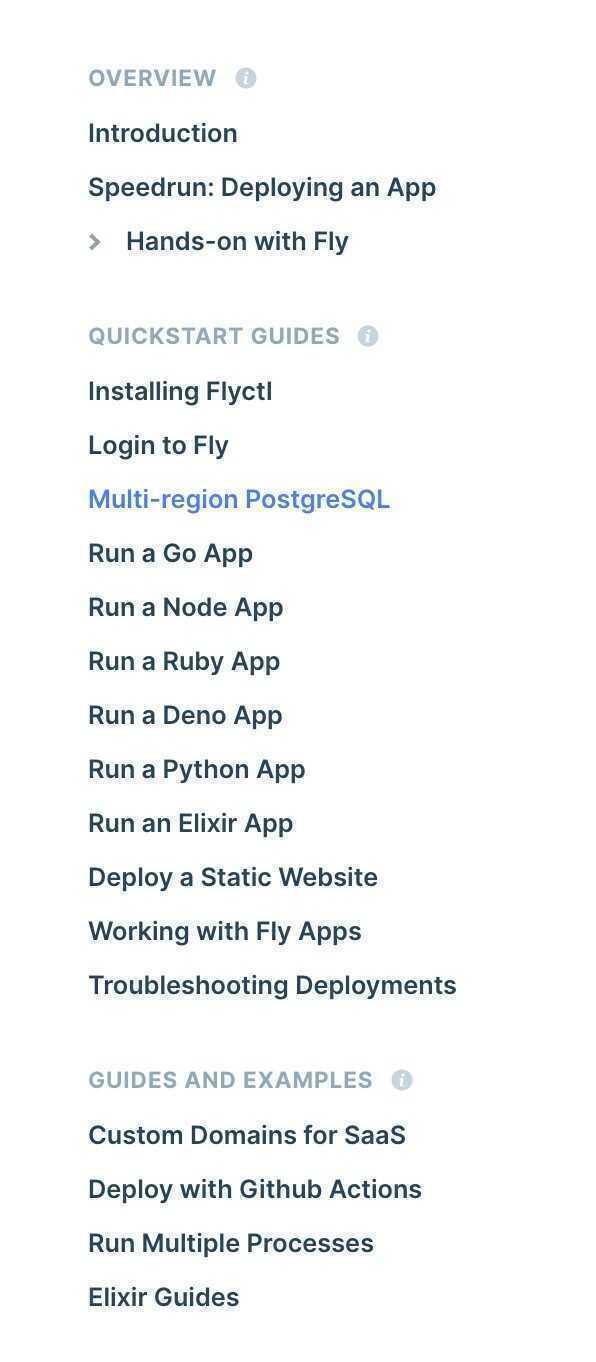Open Speedrun: Deploying an App
Viewport: 596px width, 1362px height.
pos(262,187)
